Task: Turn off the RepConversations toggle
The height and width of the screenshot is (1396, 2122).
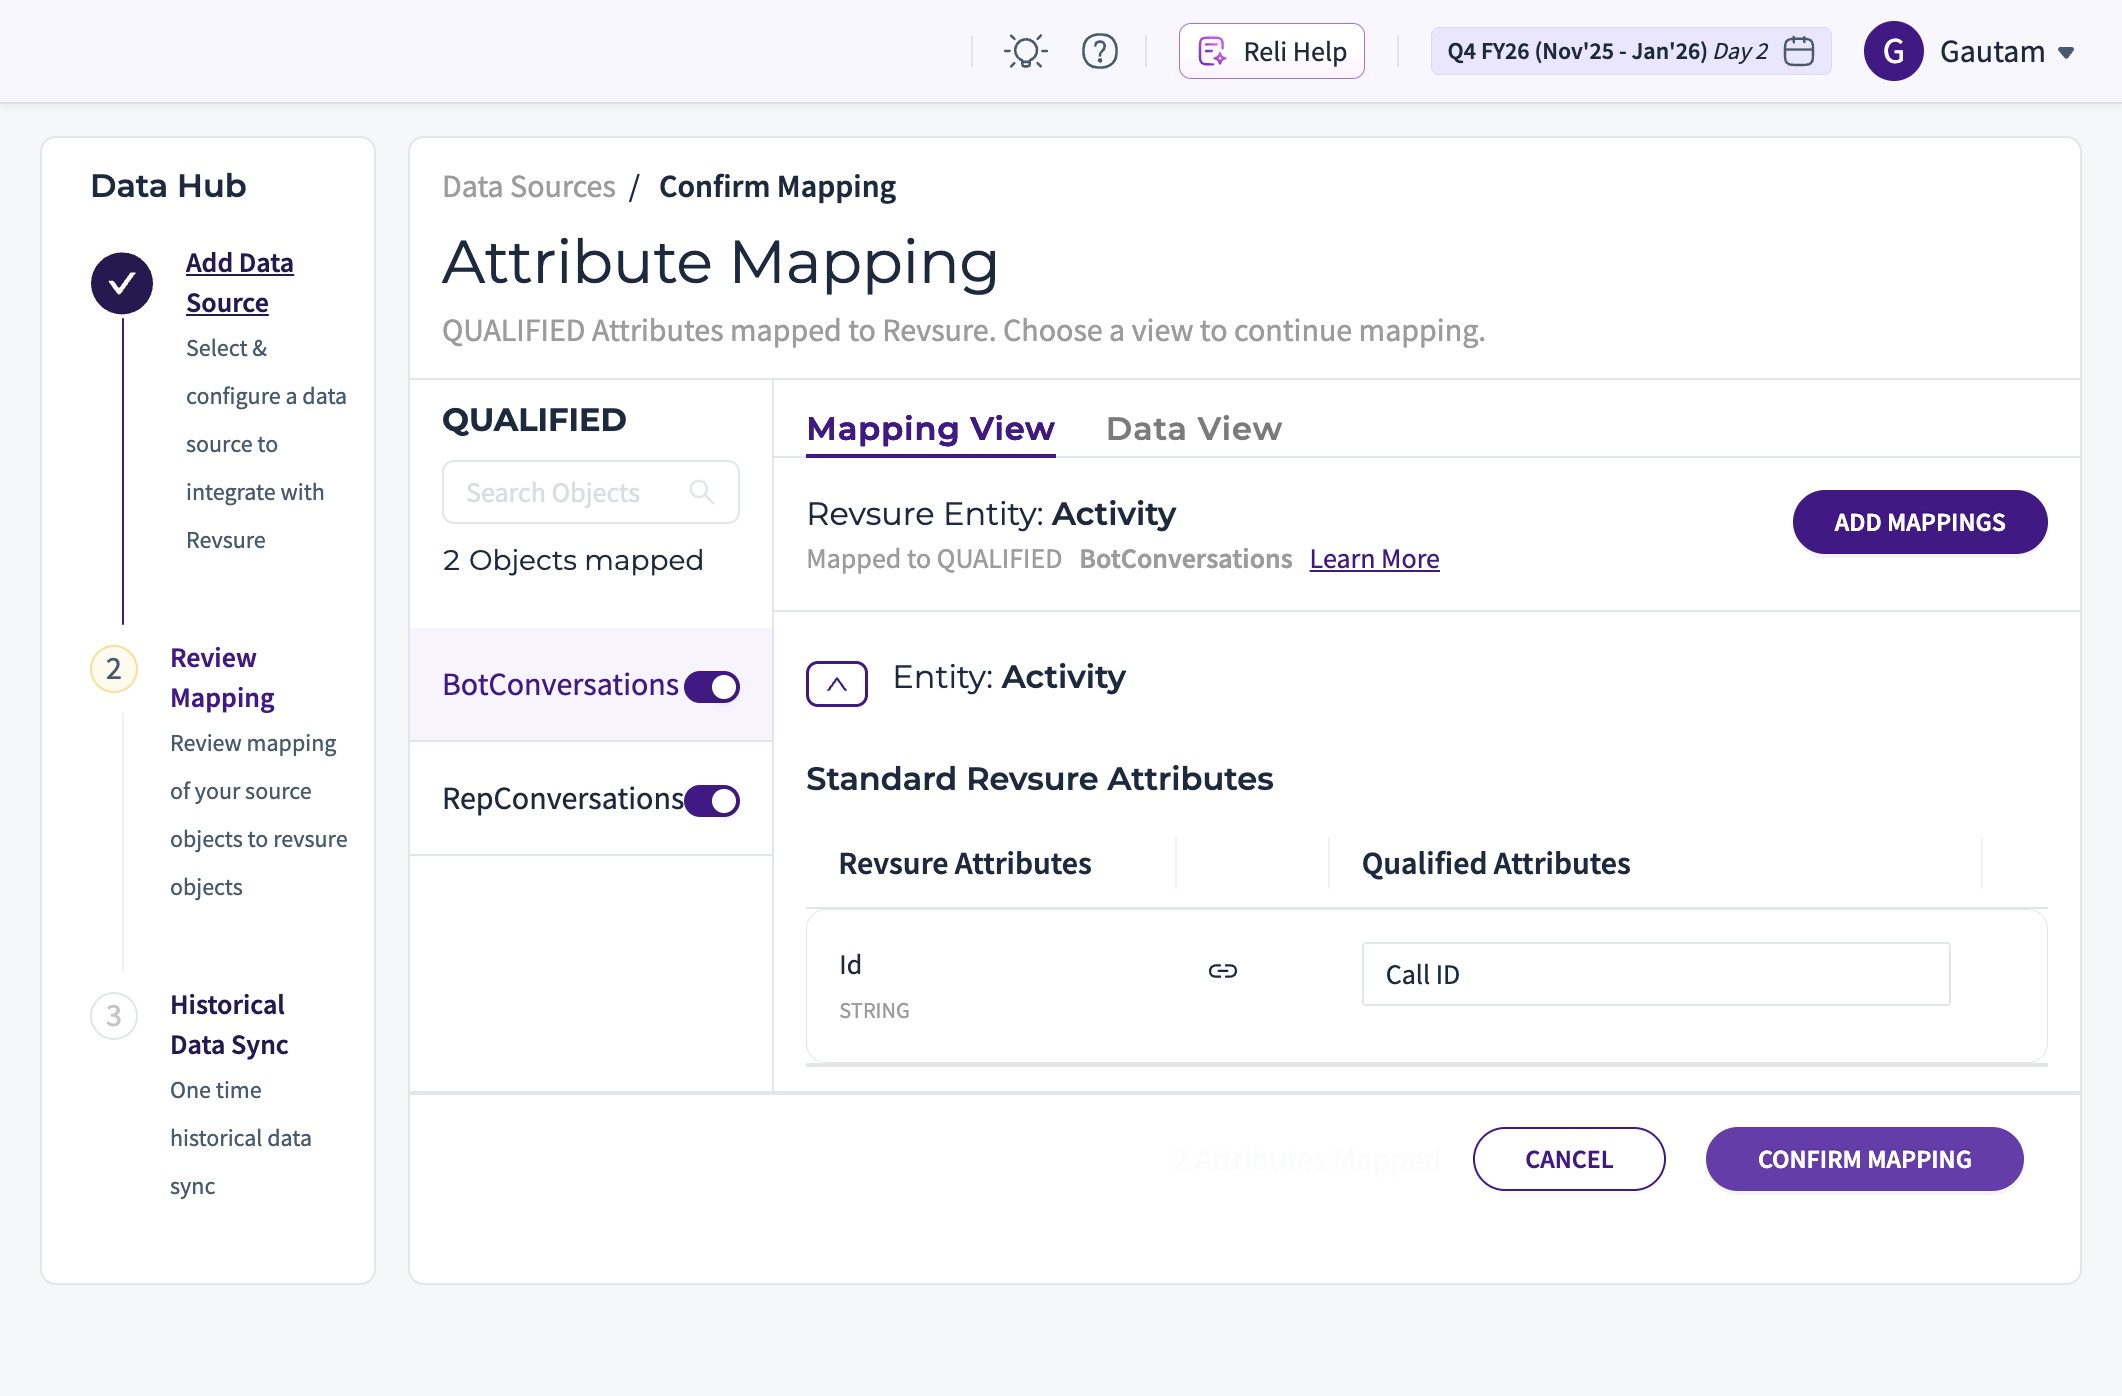Action: coord(712,801)
